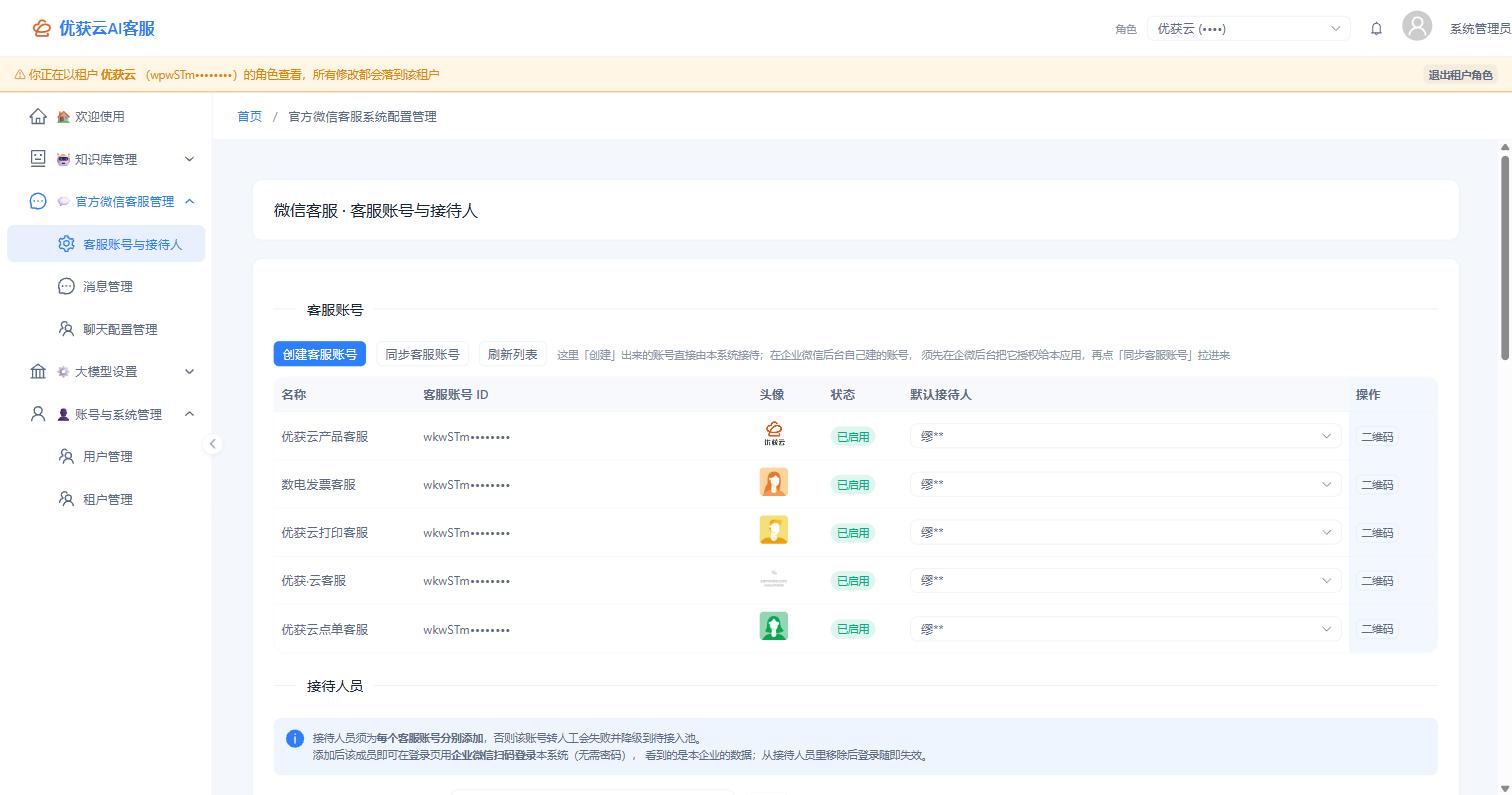Screen dimensions: 1512x795
Task: Click the 退出租户角色 button
Action: click(x=1460, y=75)
